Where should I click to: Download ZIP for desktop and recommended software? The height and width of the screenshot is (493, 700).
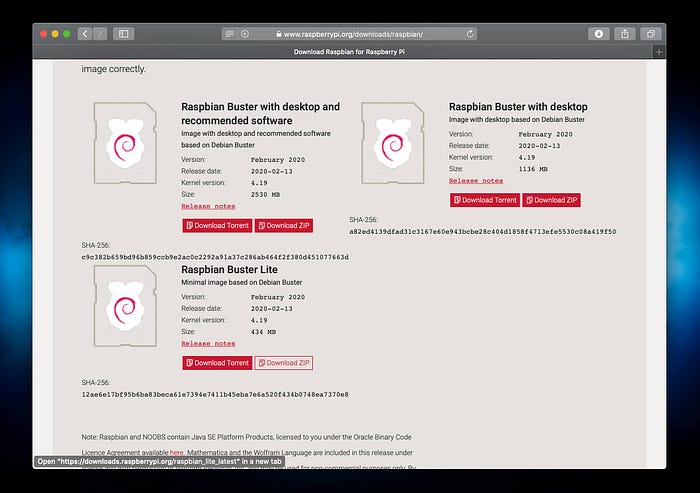(284, 226)
